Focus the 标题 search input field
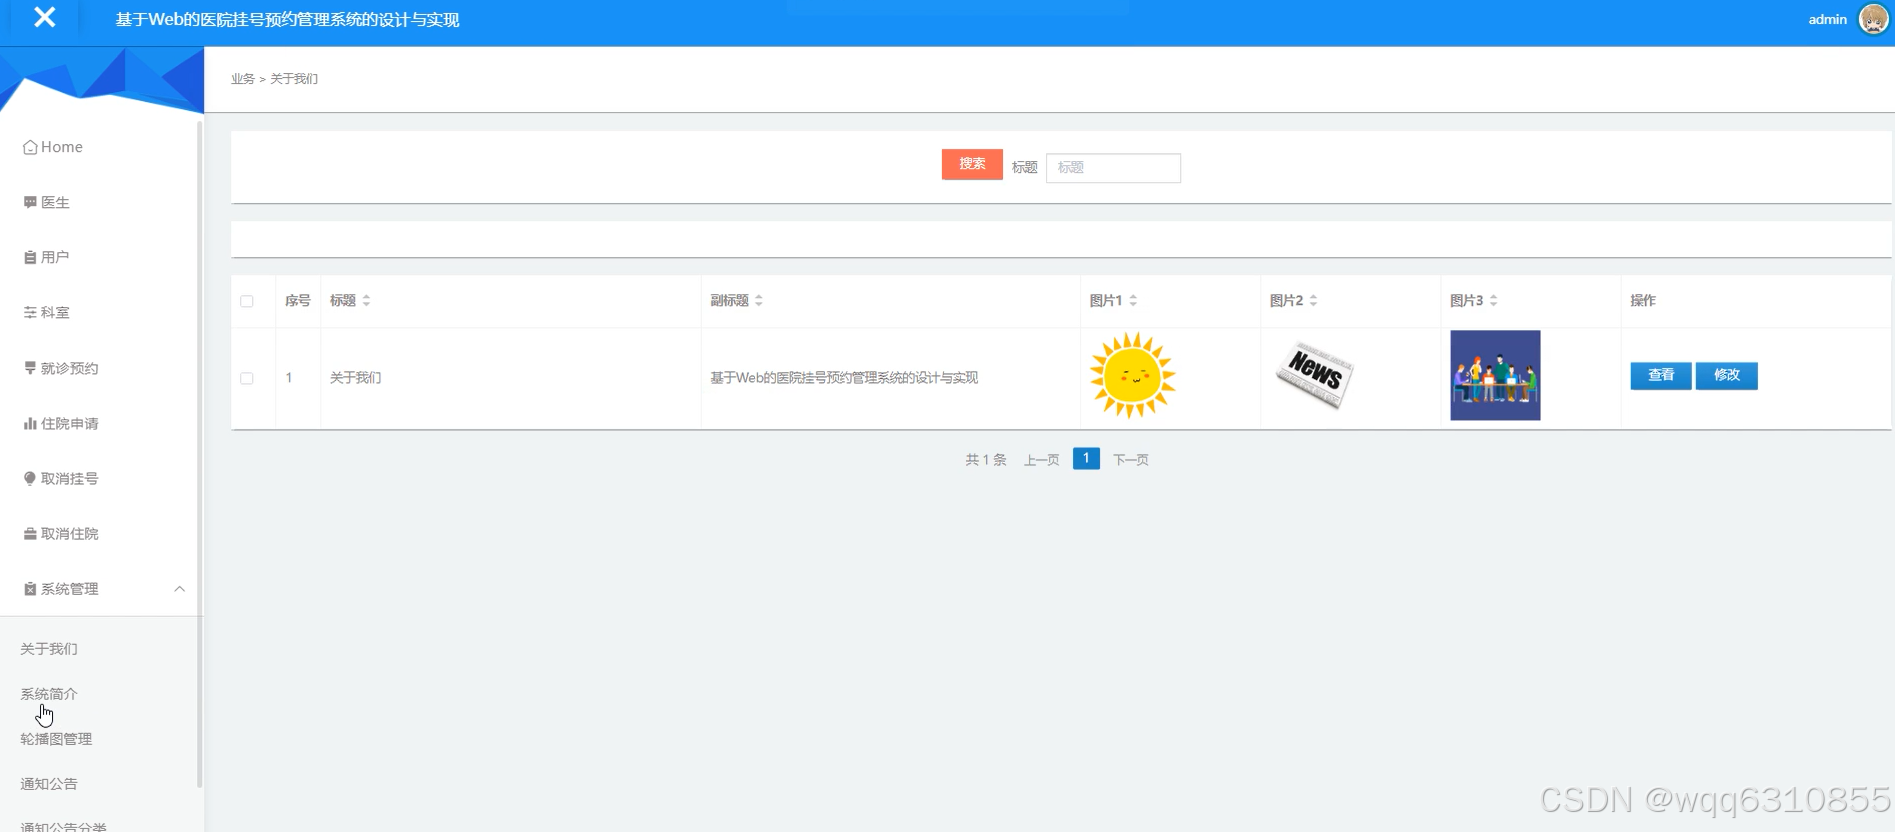Viewport: 1895px width, 832px height. point(1113,168)
